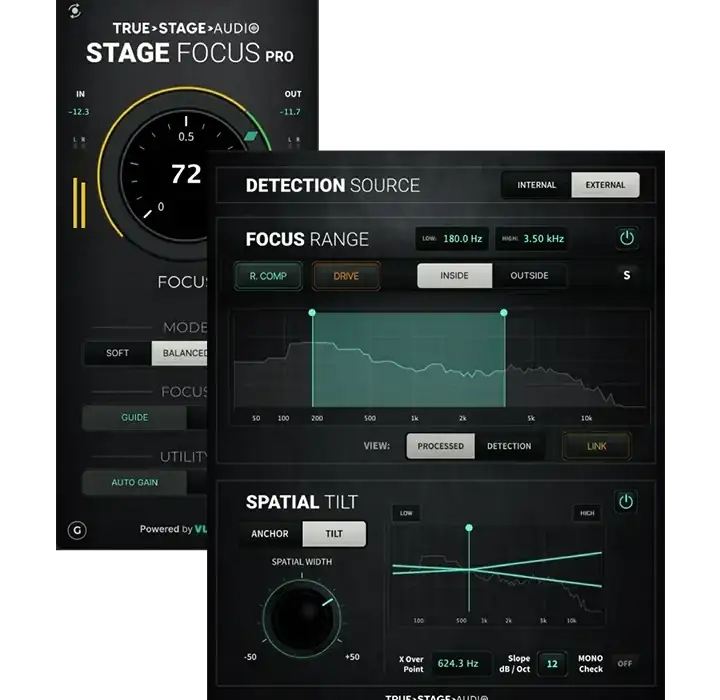Select OUTSIDE focus range mode
Viewport: 720px width, 700px height.
pyautogui.click(x=529, y=276)
